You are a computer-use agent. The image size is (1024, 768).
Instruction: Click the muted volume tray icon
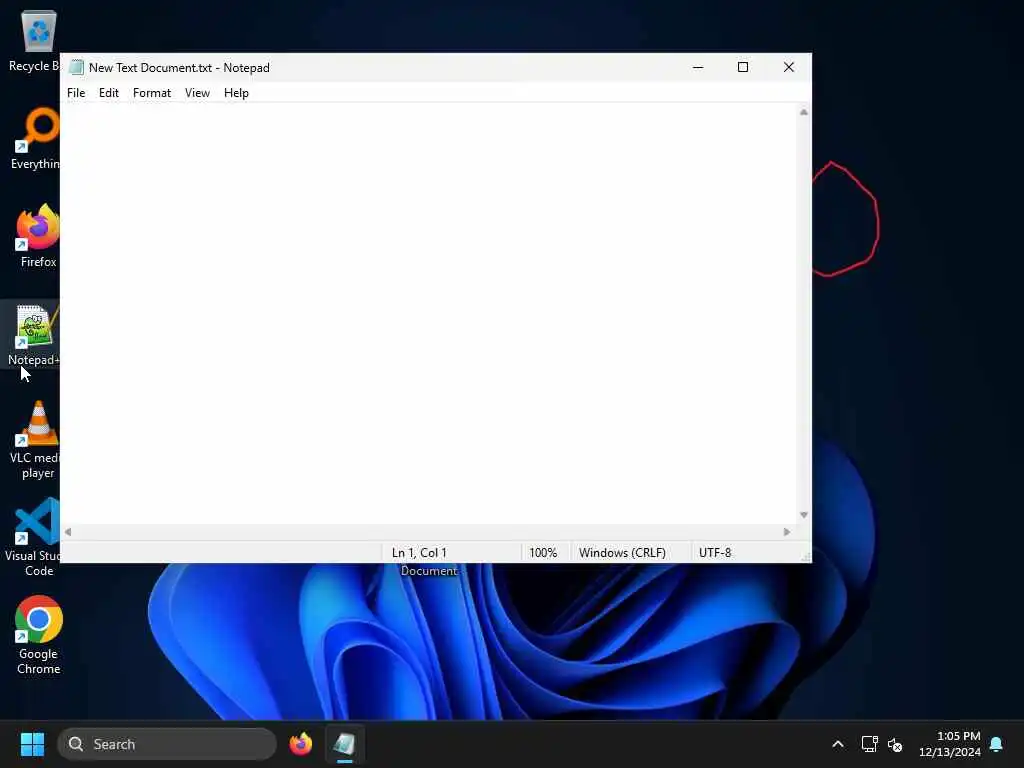tap(895, 744)
